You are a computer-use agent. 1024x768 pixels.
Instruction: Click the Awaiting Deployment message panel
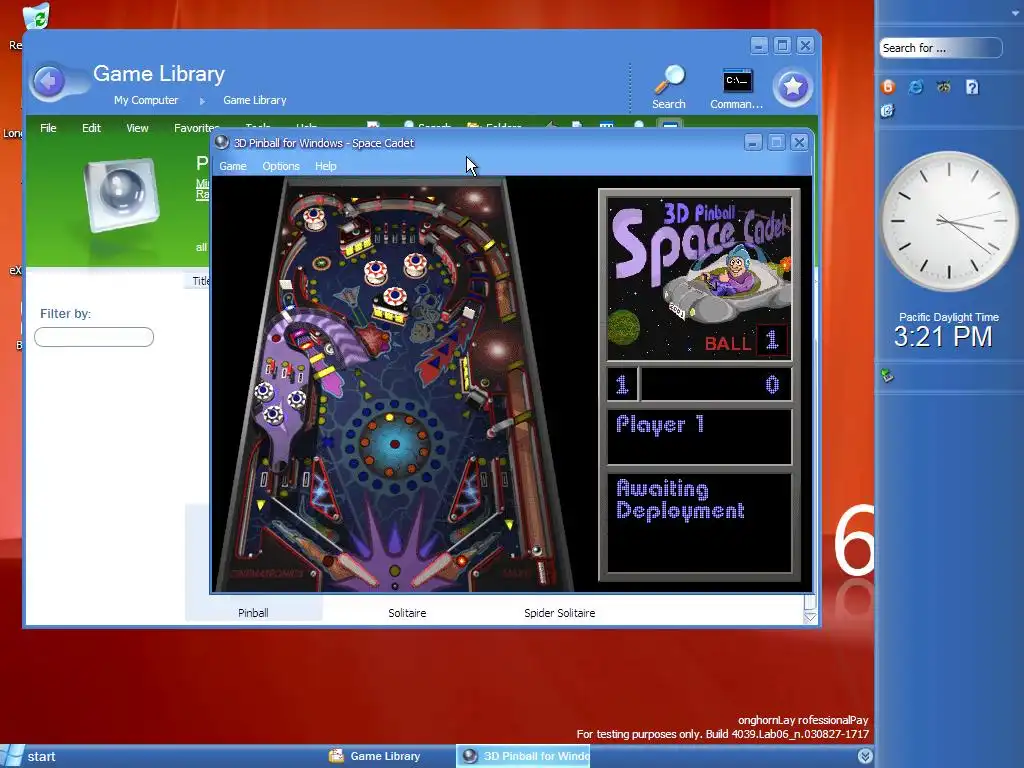[x=699, y=522]
